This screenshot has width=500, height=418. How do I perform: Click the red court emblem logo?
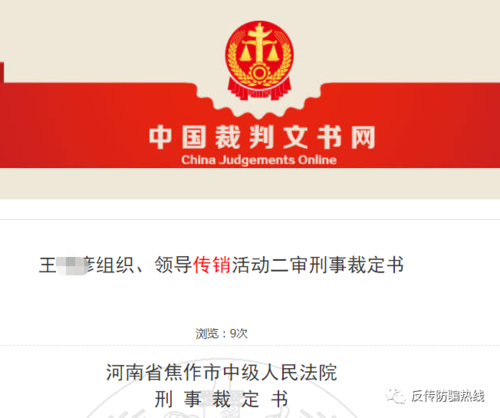pyautogui.click(x=259, y=61)
